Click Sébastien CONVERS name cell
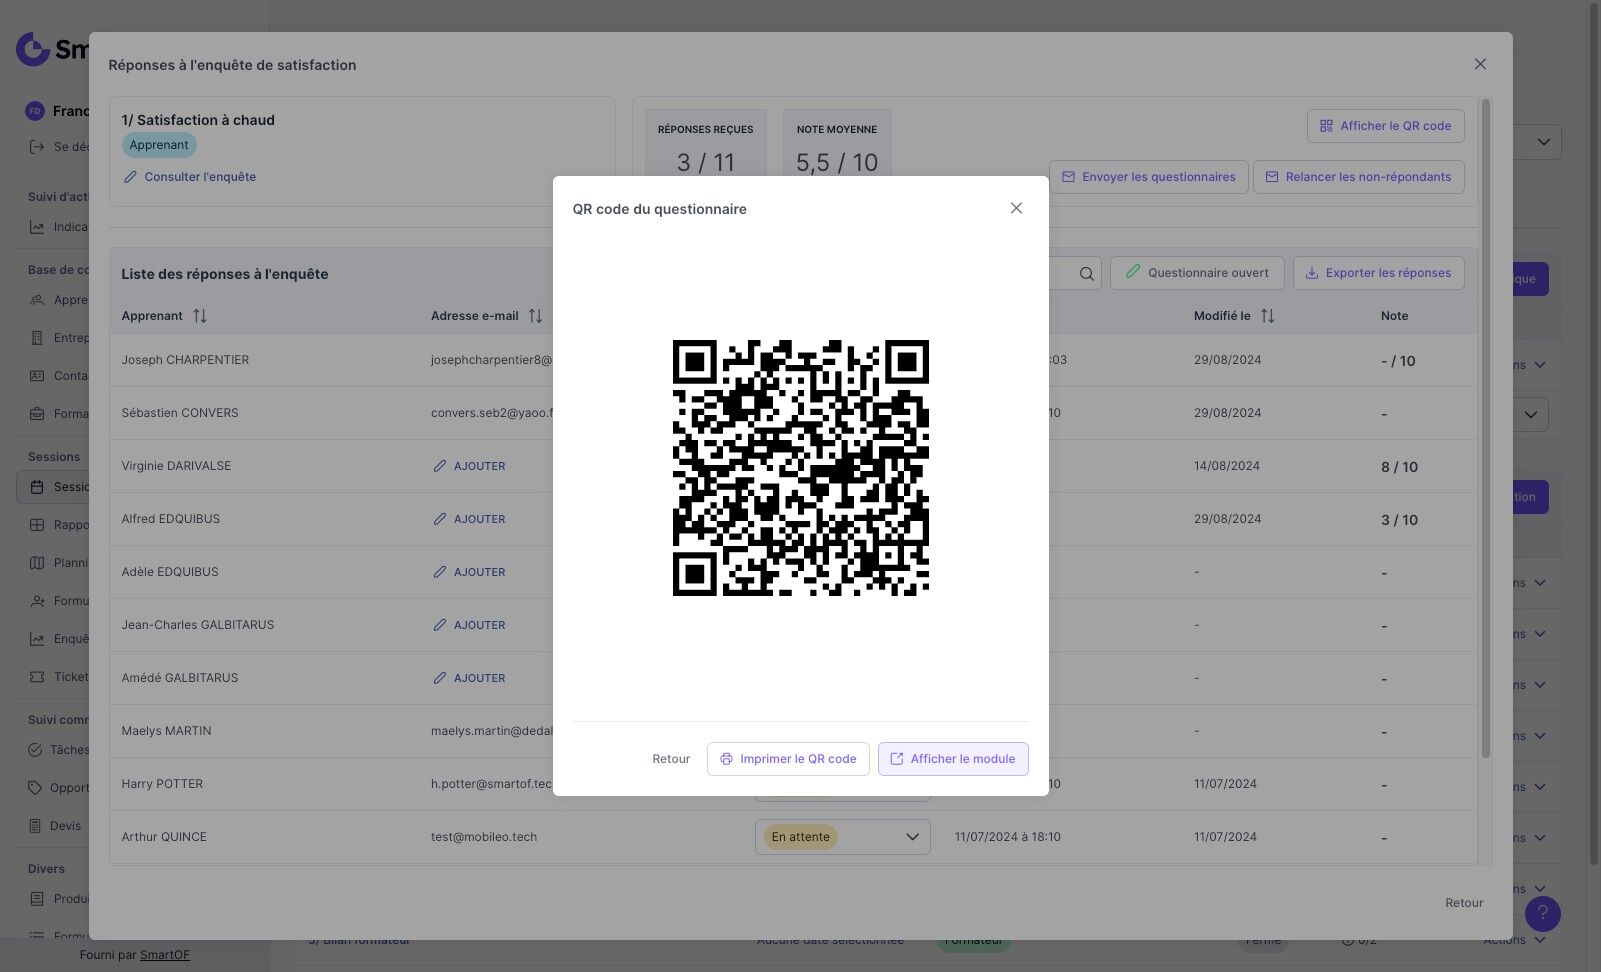 coord(180,413)
